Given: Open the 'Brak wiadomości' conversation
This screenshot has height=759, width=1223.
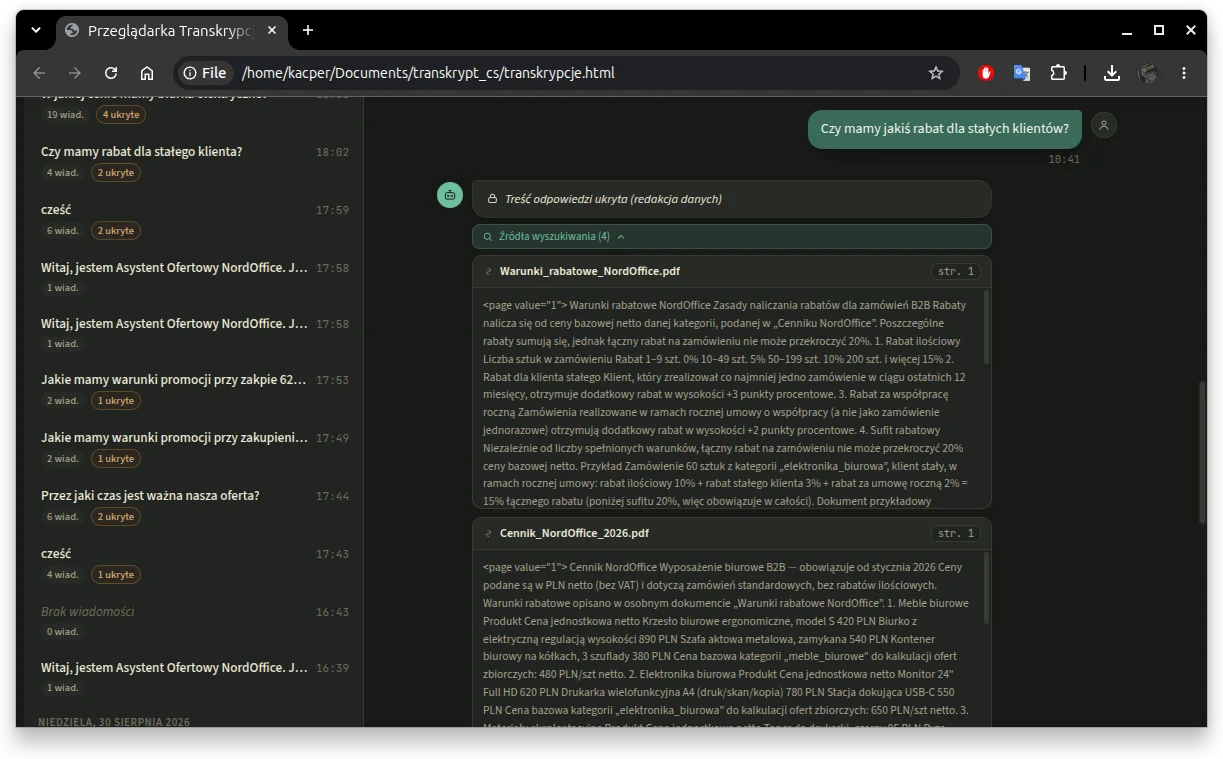Looking at the screenshot, I should pyautogui.click(x=195, y=620).
